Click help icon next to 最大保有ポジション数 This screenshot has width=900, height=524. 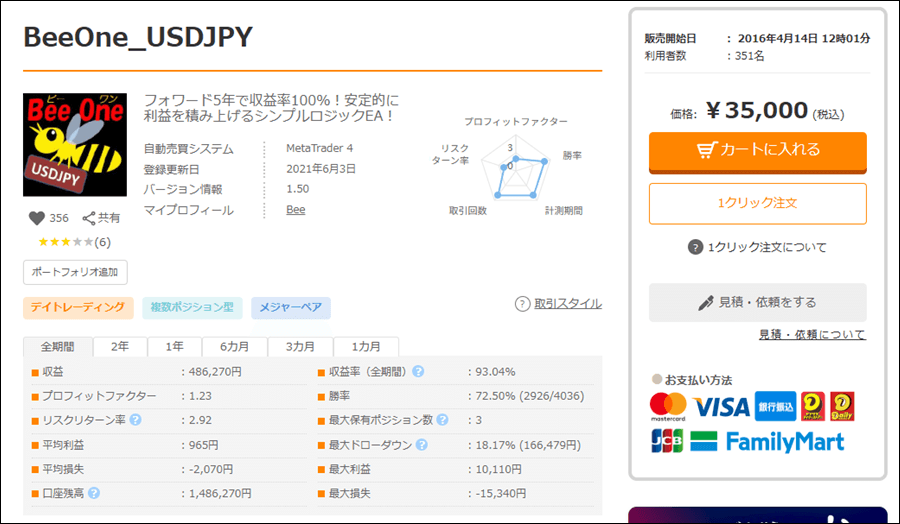(442, 420)
